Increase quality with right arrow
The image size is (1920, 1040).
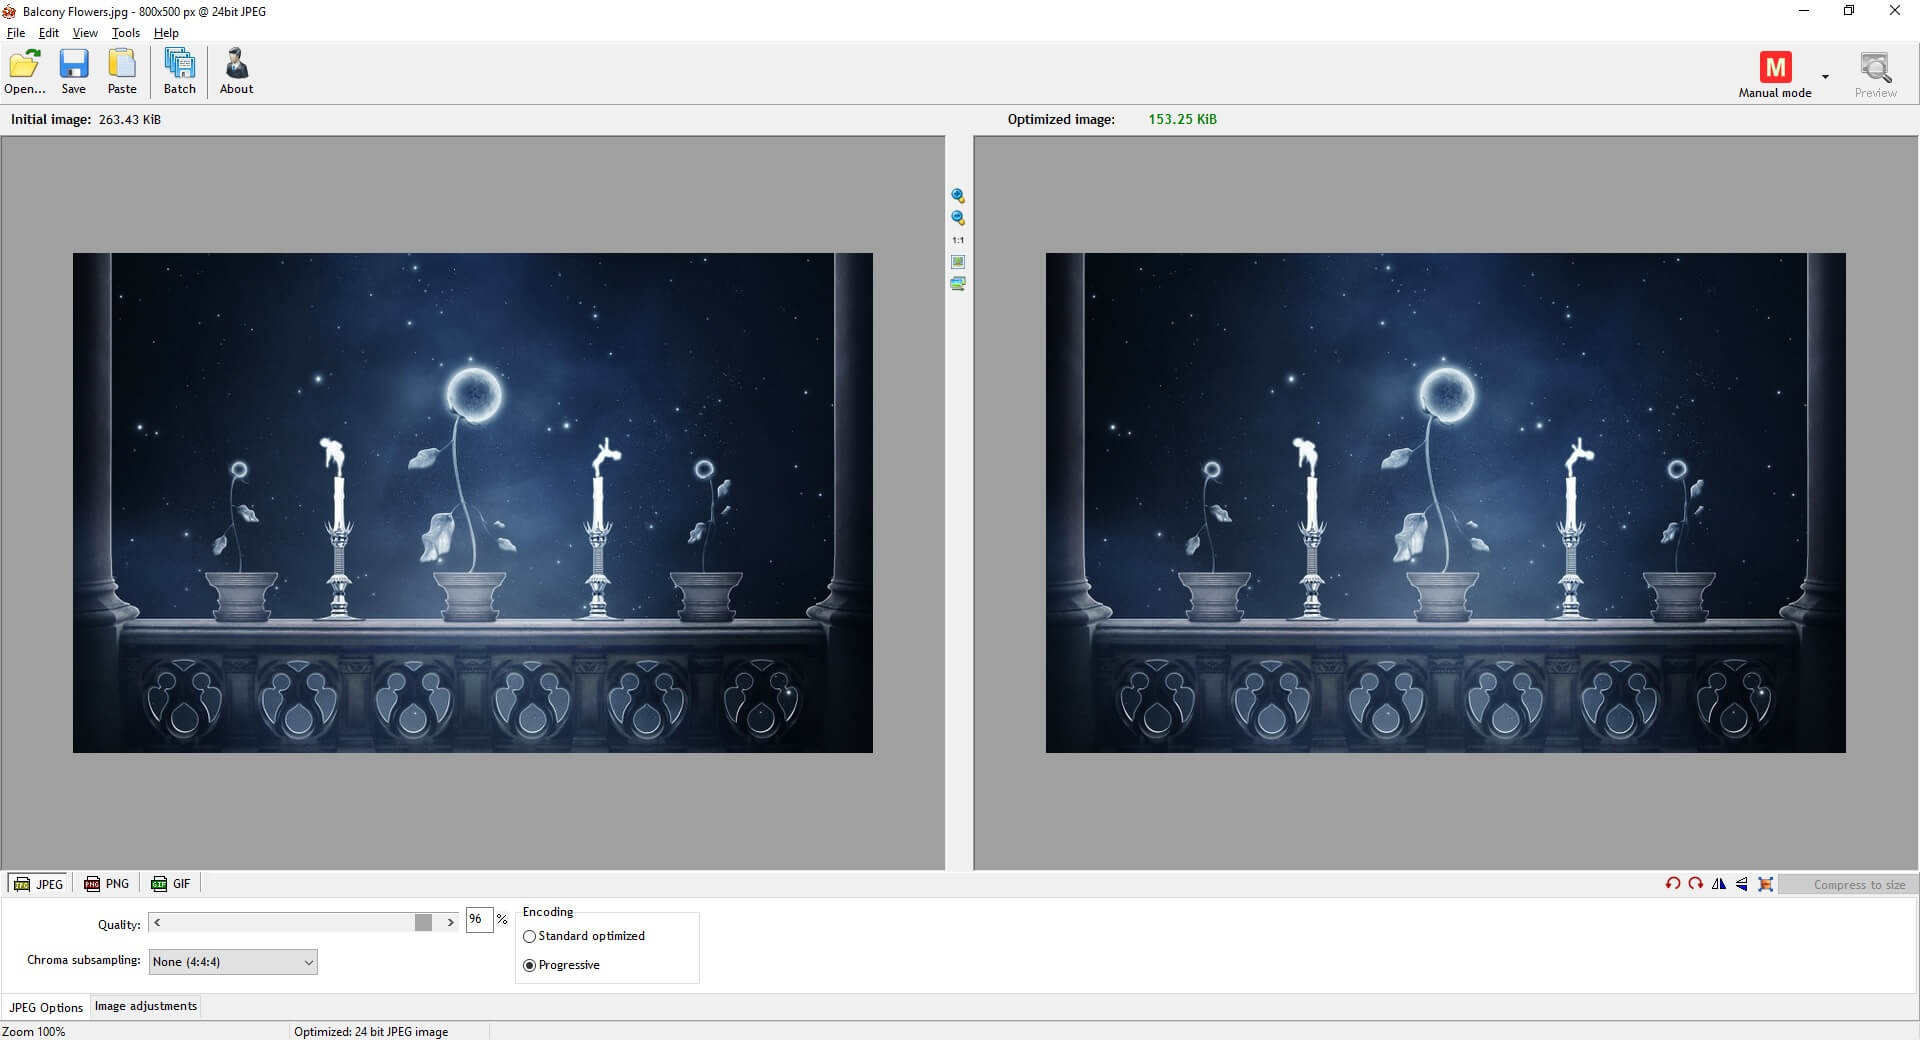(x=450, y=922)
